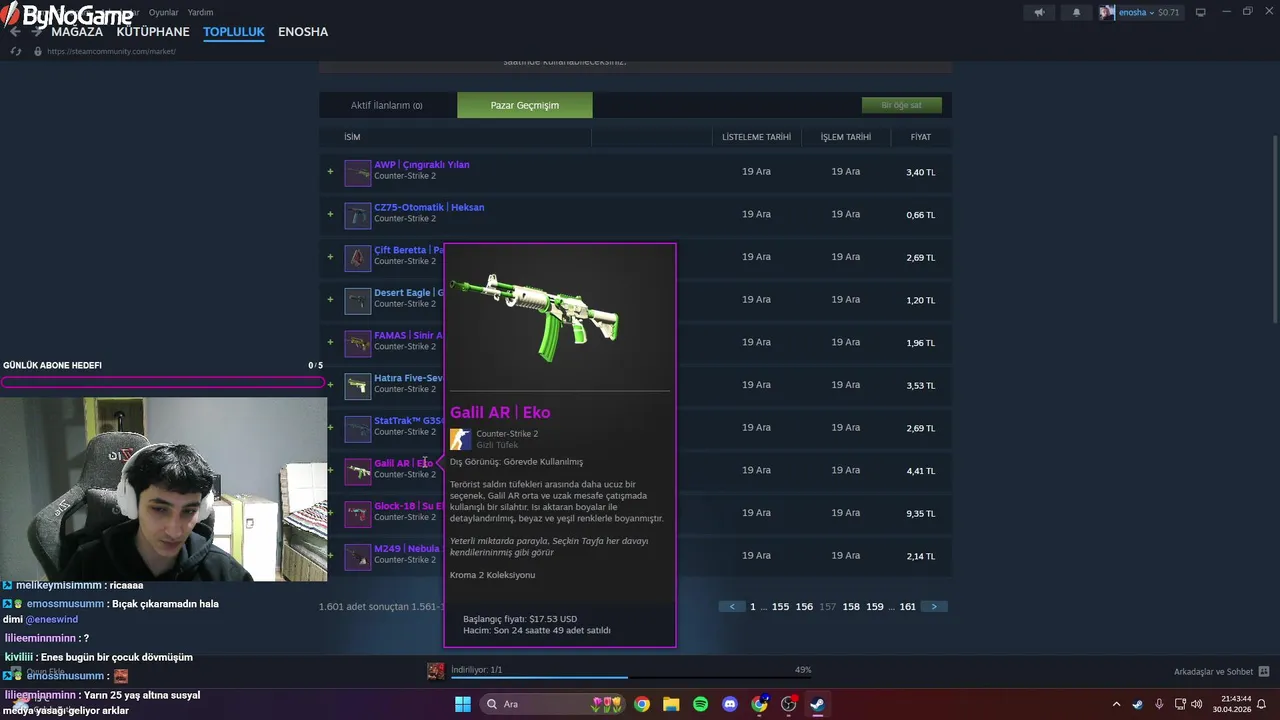Click the AWP item thumbnail
The image size is (1280, 720).
358,173
